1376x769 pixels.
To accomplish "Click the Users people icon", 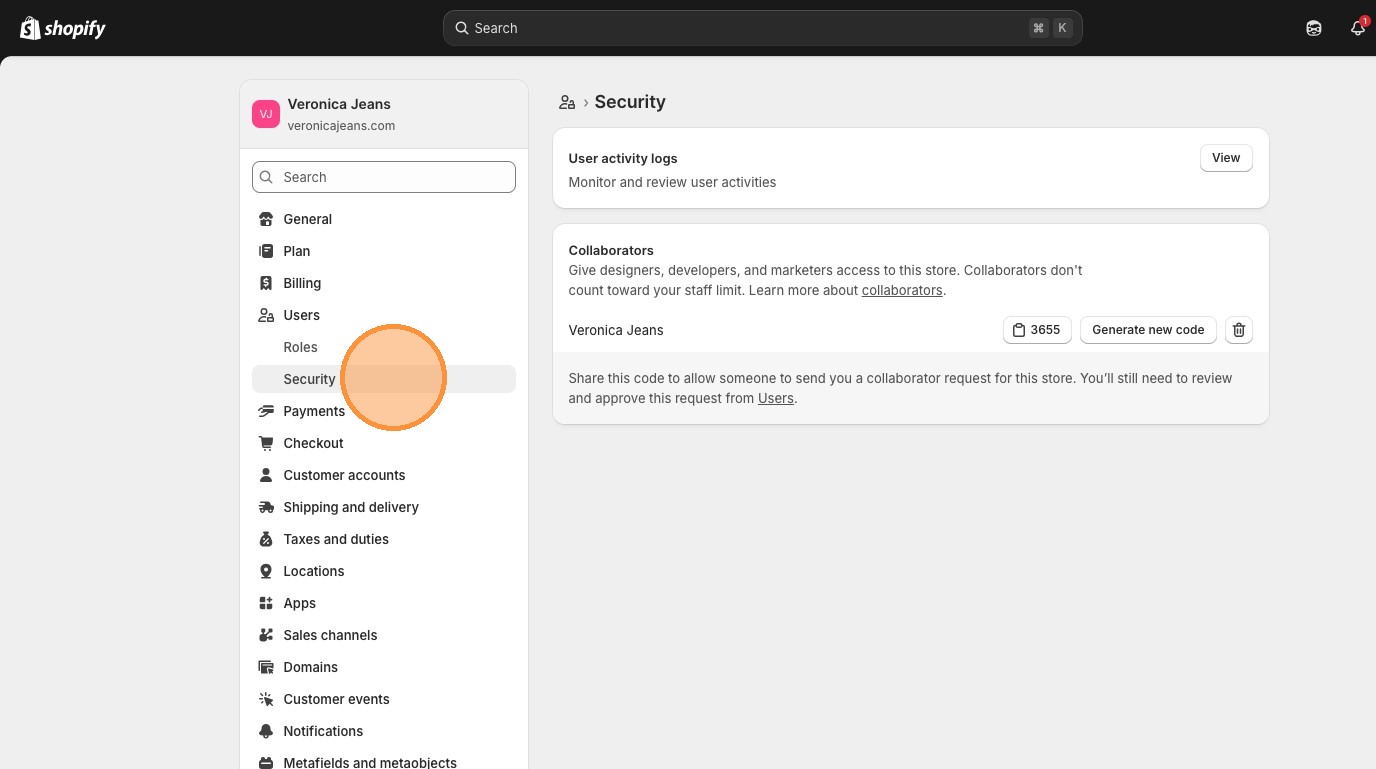I will [266, 315].
